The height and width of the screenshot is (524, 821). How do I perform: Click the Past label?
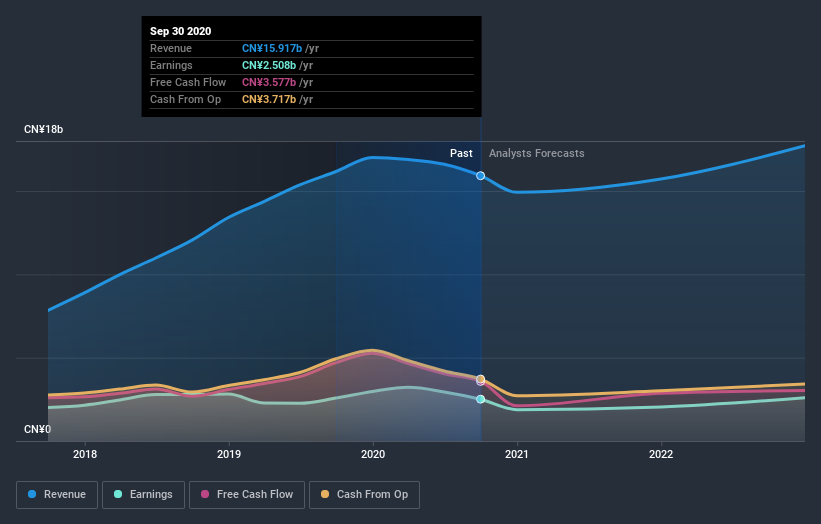461,153
